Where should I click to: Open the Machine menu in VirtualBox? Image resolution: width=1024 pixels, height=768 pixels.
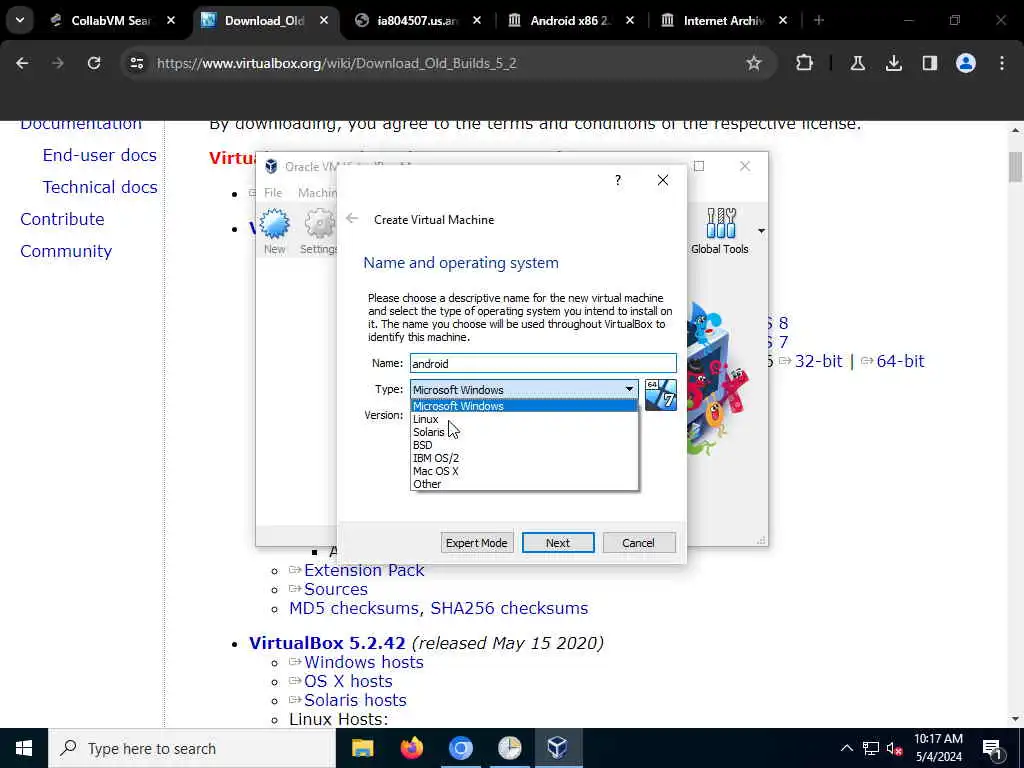point(317,193)
